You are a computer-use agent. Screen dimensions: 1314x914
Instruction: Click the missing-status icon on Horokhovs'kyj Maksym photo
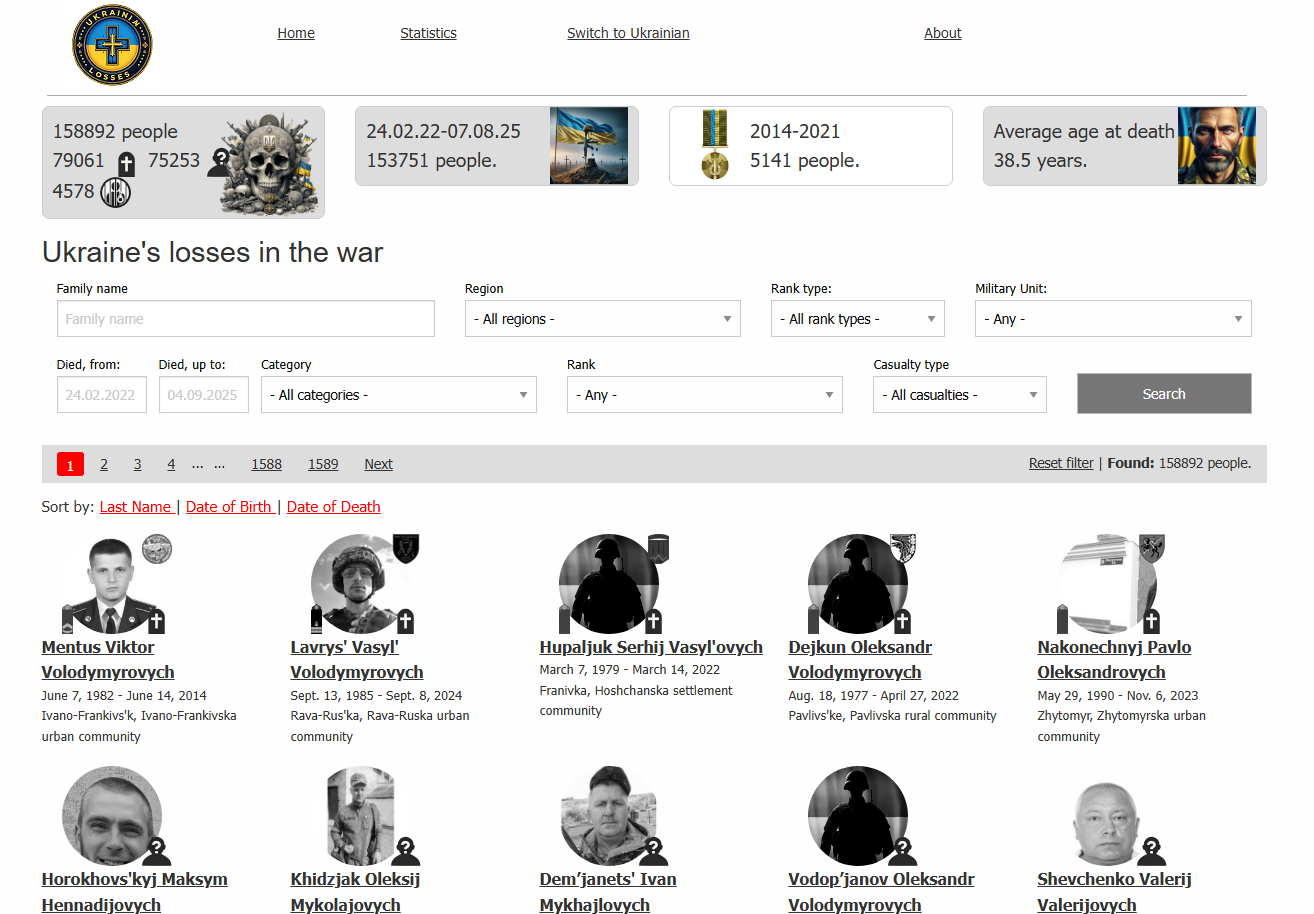click(156, 852)
